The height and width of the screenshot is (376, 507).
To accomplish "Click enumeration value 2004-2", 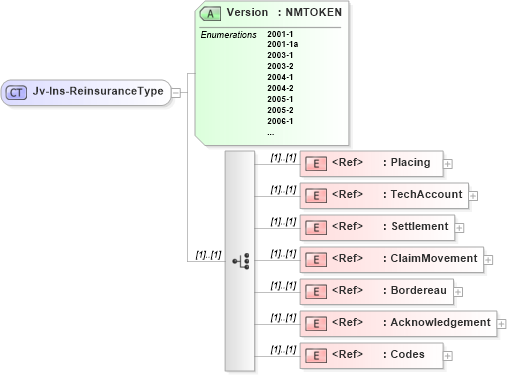I will tap(280, 88).
